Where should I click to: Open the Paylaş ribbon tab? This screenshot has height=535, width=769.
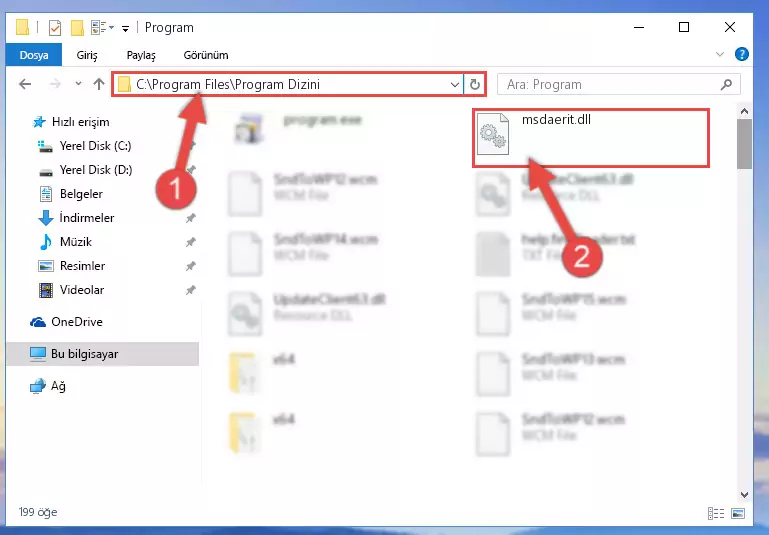[141, 55]
